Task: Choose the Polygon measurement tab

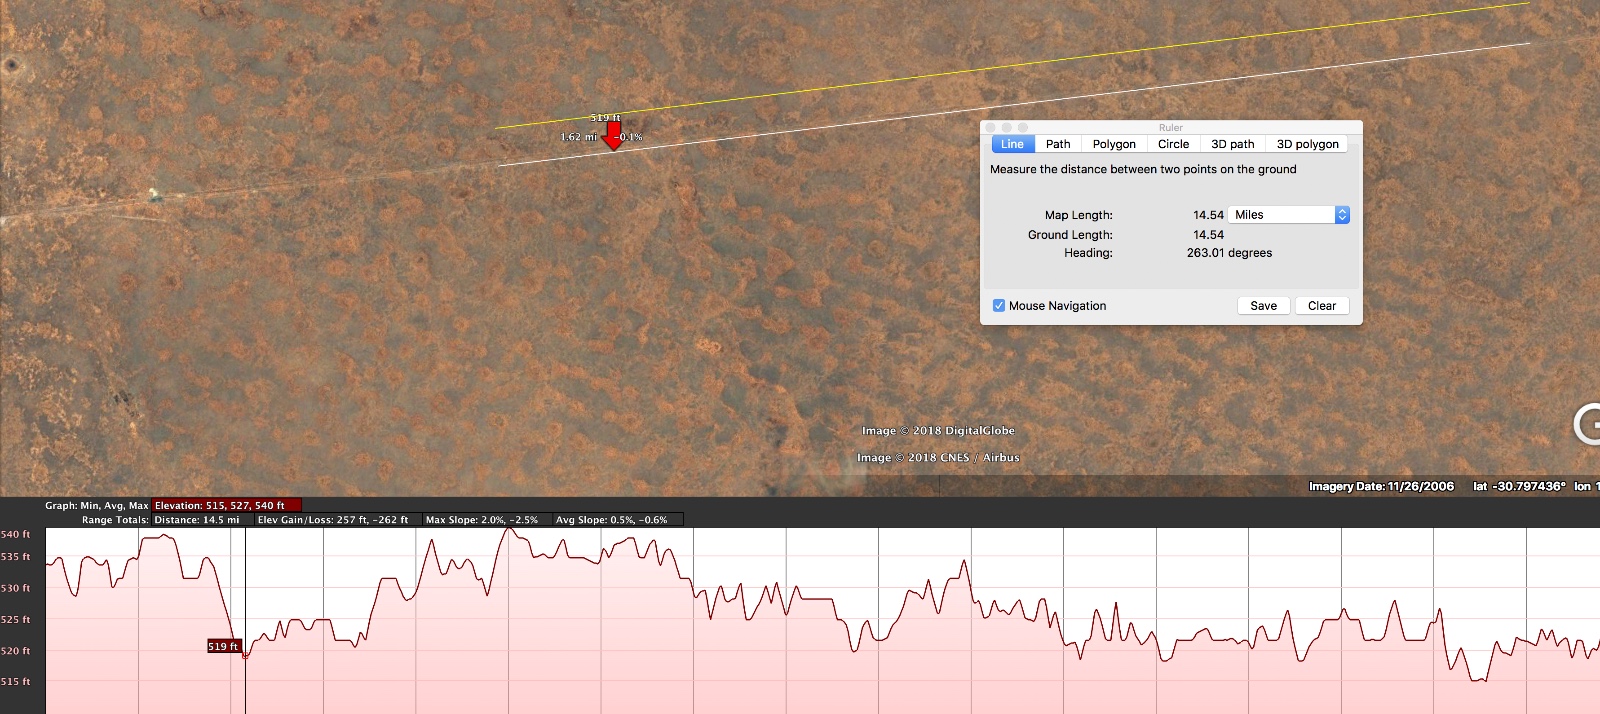Action: point(1114,144)
